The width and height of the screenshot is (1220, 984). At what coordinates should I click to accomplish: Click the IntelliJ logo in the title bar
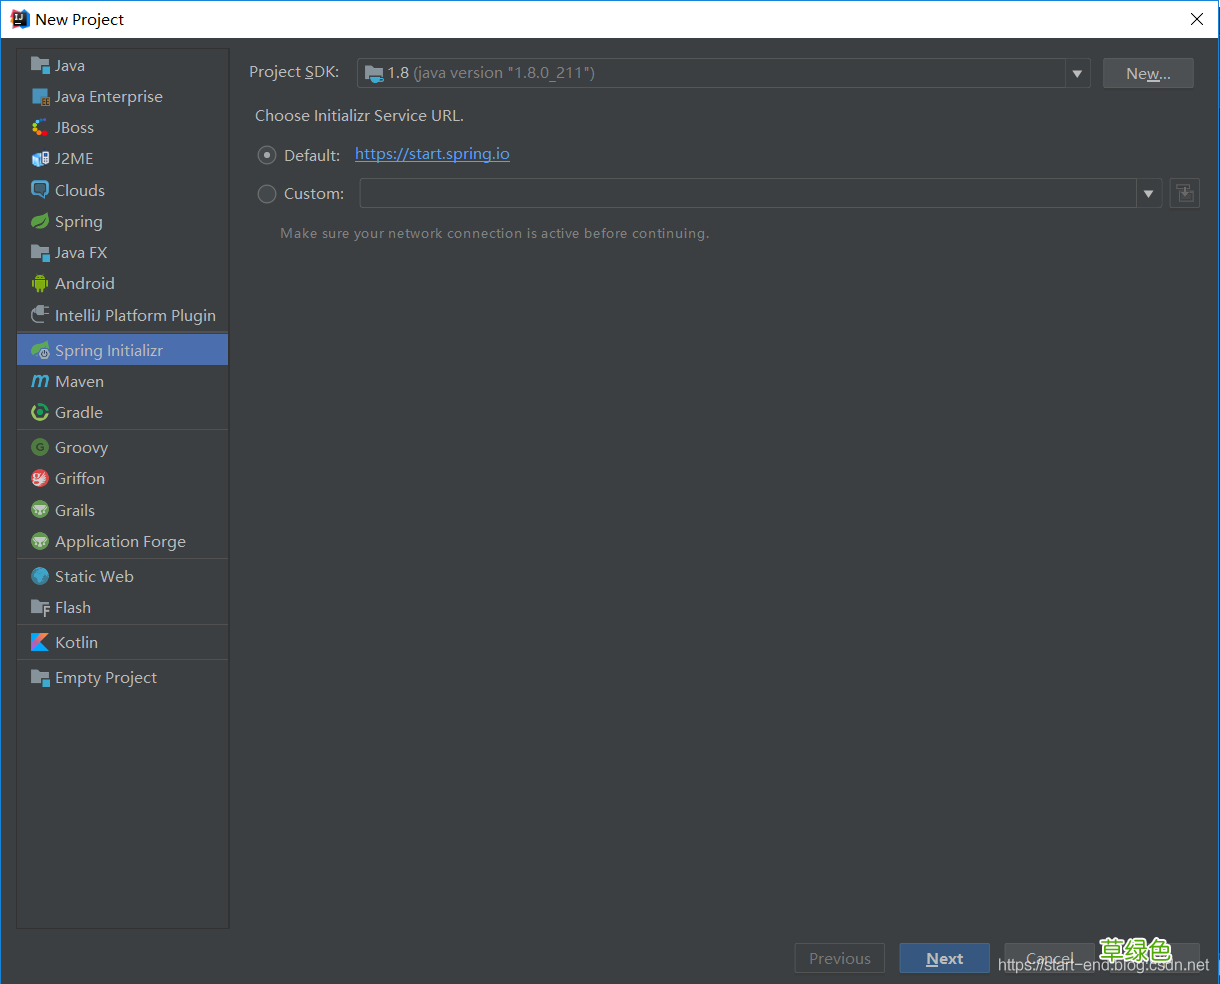point(20,19)
